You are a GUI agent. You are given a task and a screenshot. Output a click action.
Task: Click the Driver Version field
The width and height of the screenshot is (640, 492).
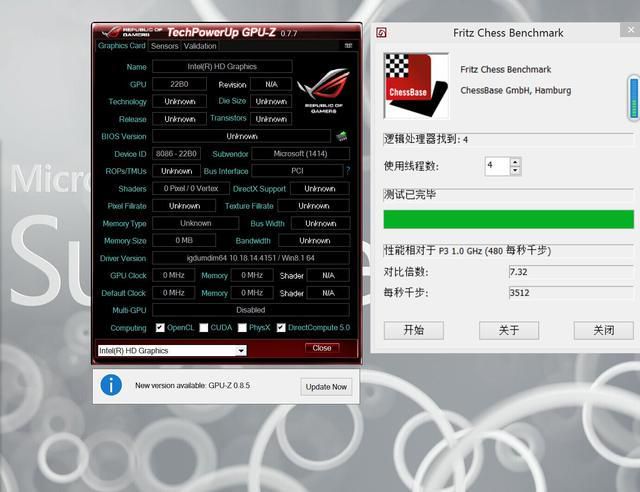tap(251, 258)
